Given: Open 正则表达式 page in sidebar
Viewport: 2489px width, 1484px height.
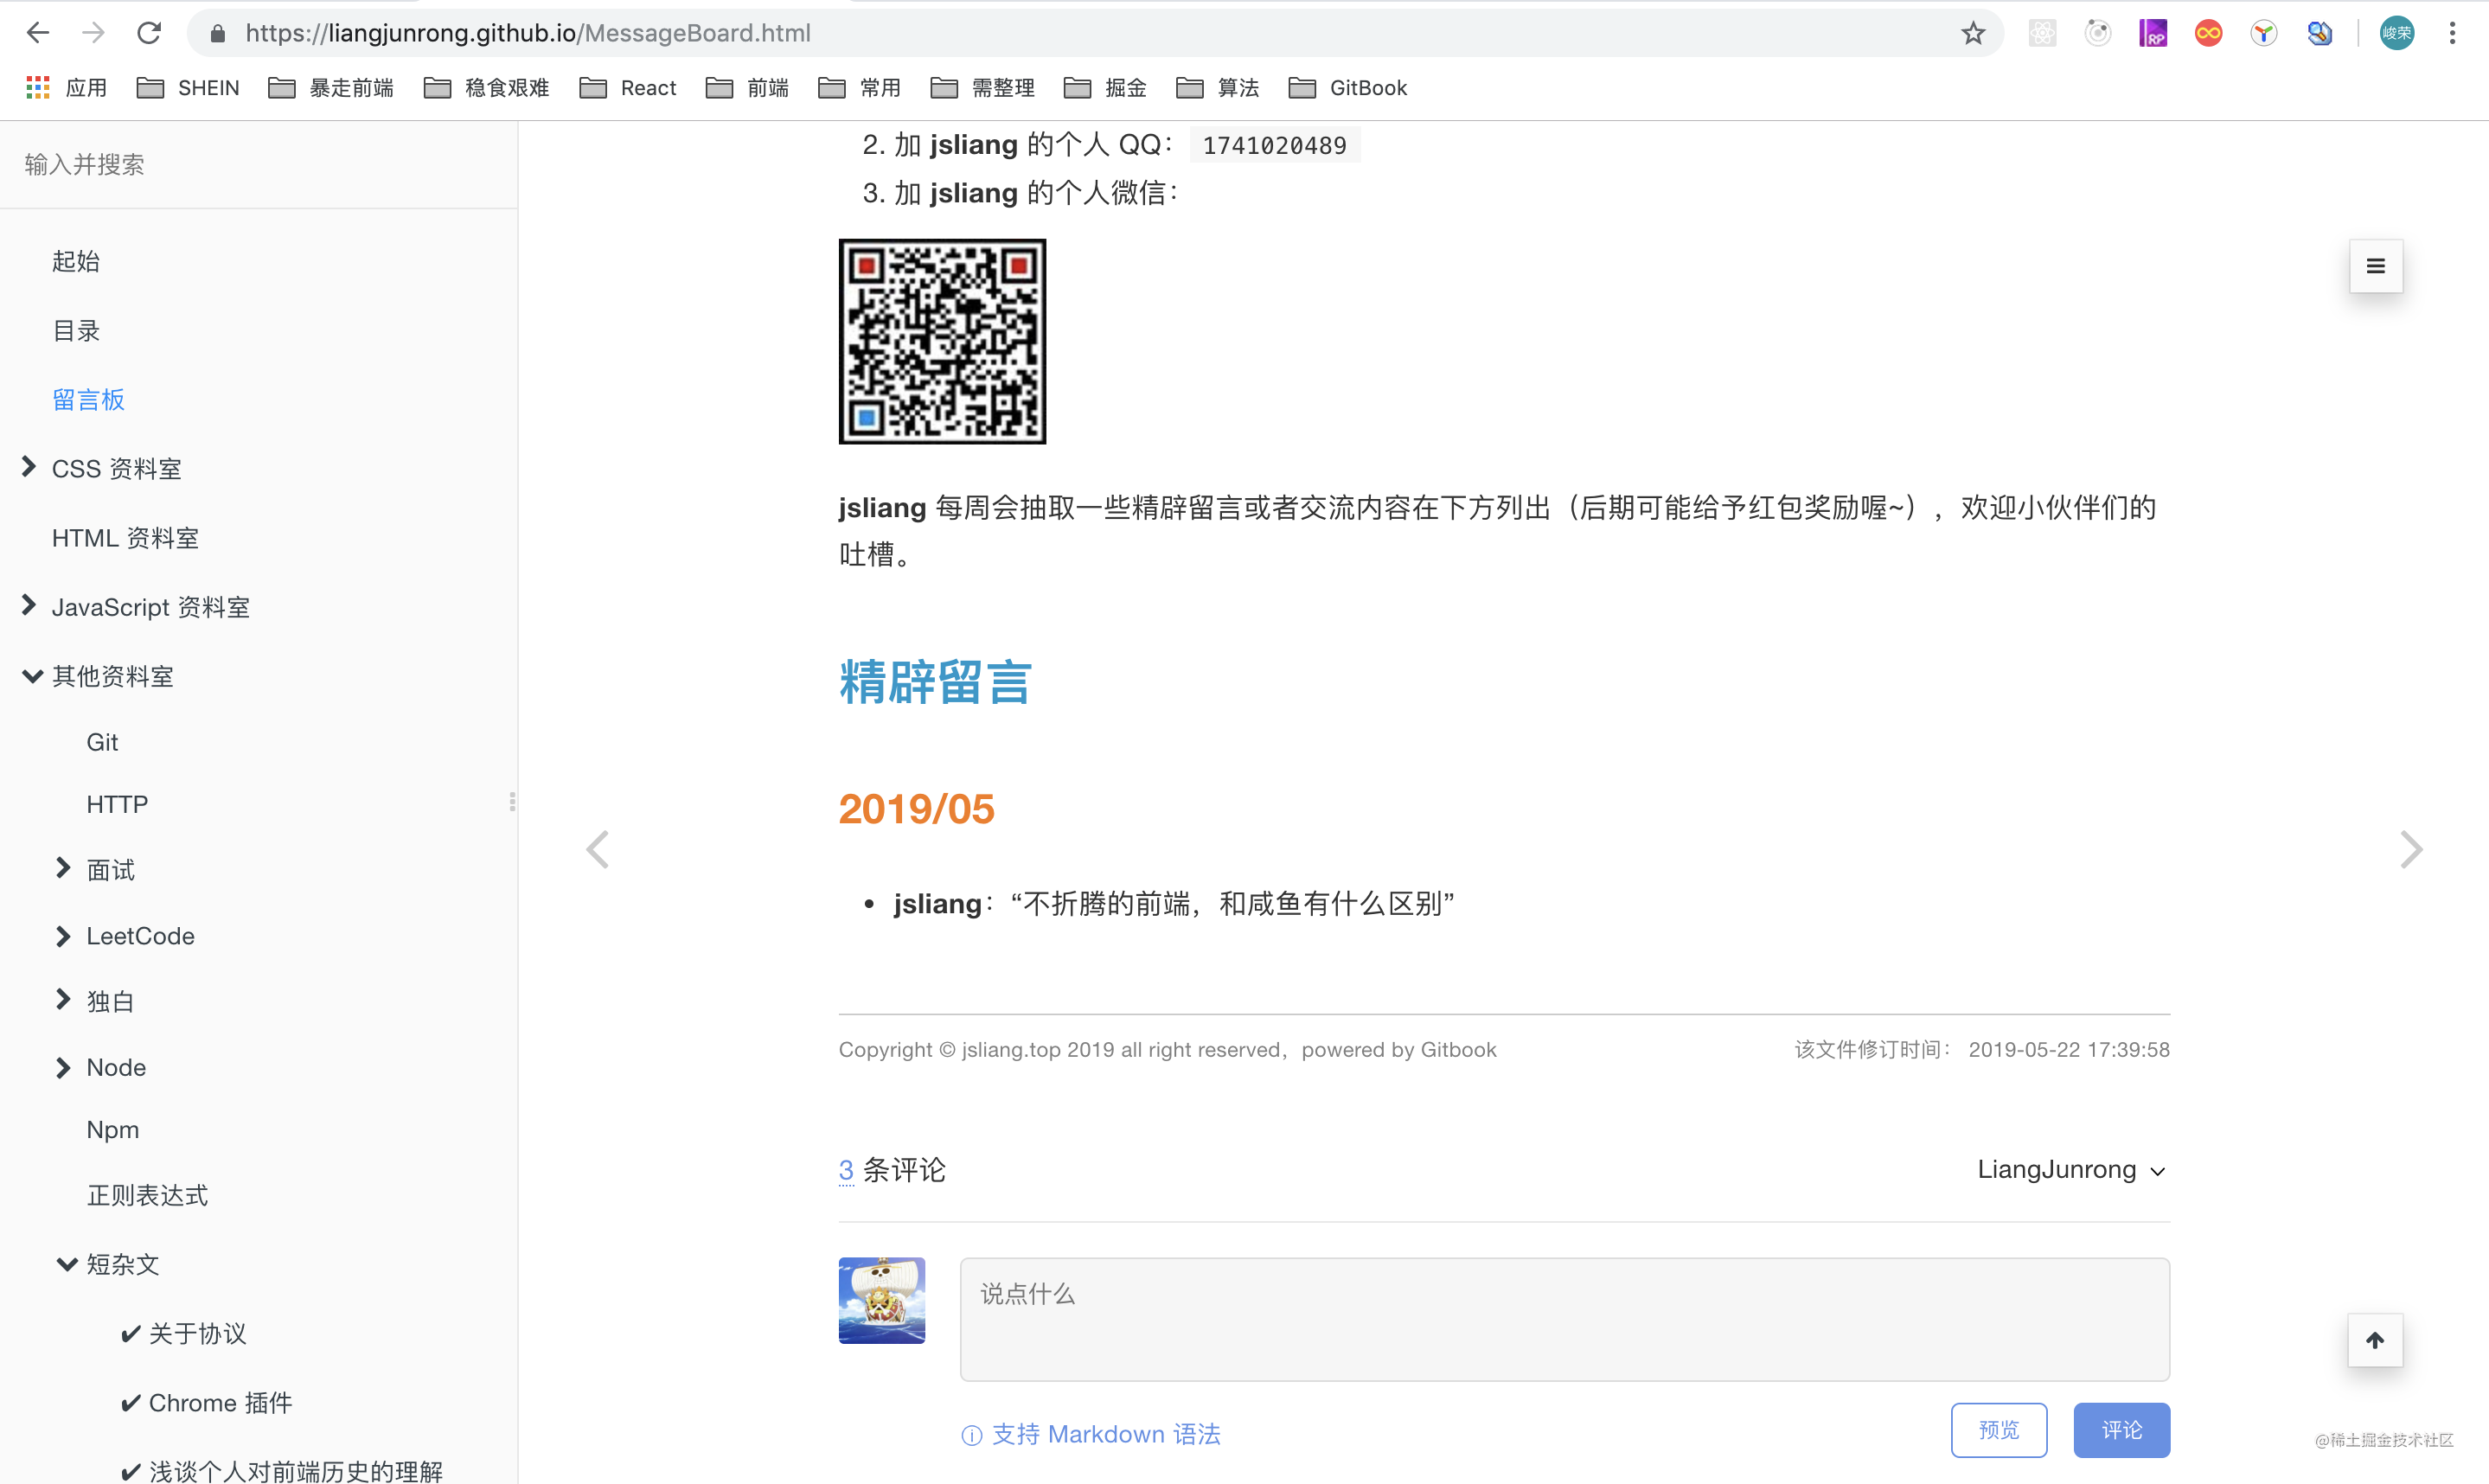Looking at the screenshot, I should (x=147, y=1195).
